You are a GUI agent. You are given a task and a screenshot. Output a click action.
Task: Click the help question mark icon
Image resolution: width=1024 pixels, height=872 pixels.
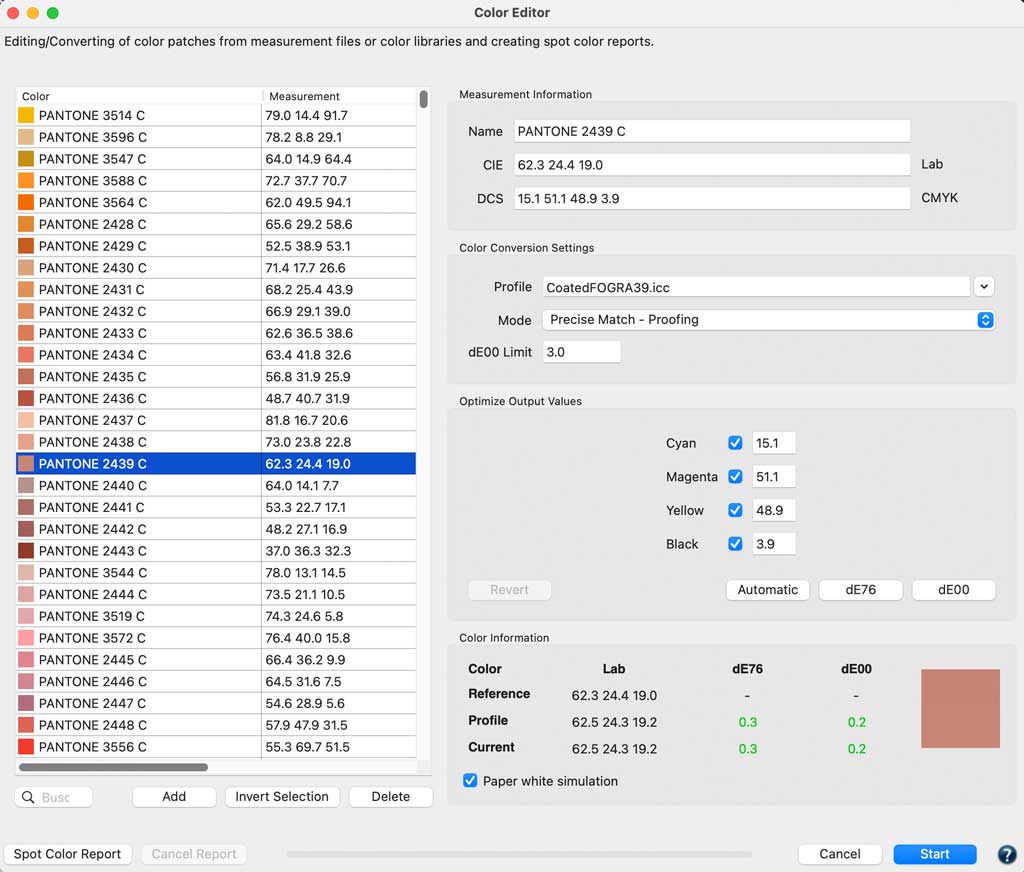click(1007, 854)
